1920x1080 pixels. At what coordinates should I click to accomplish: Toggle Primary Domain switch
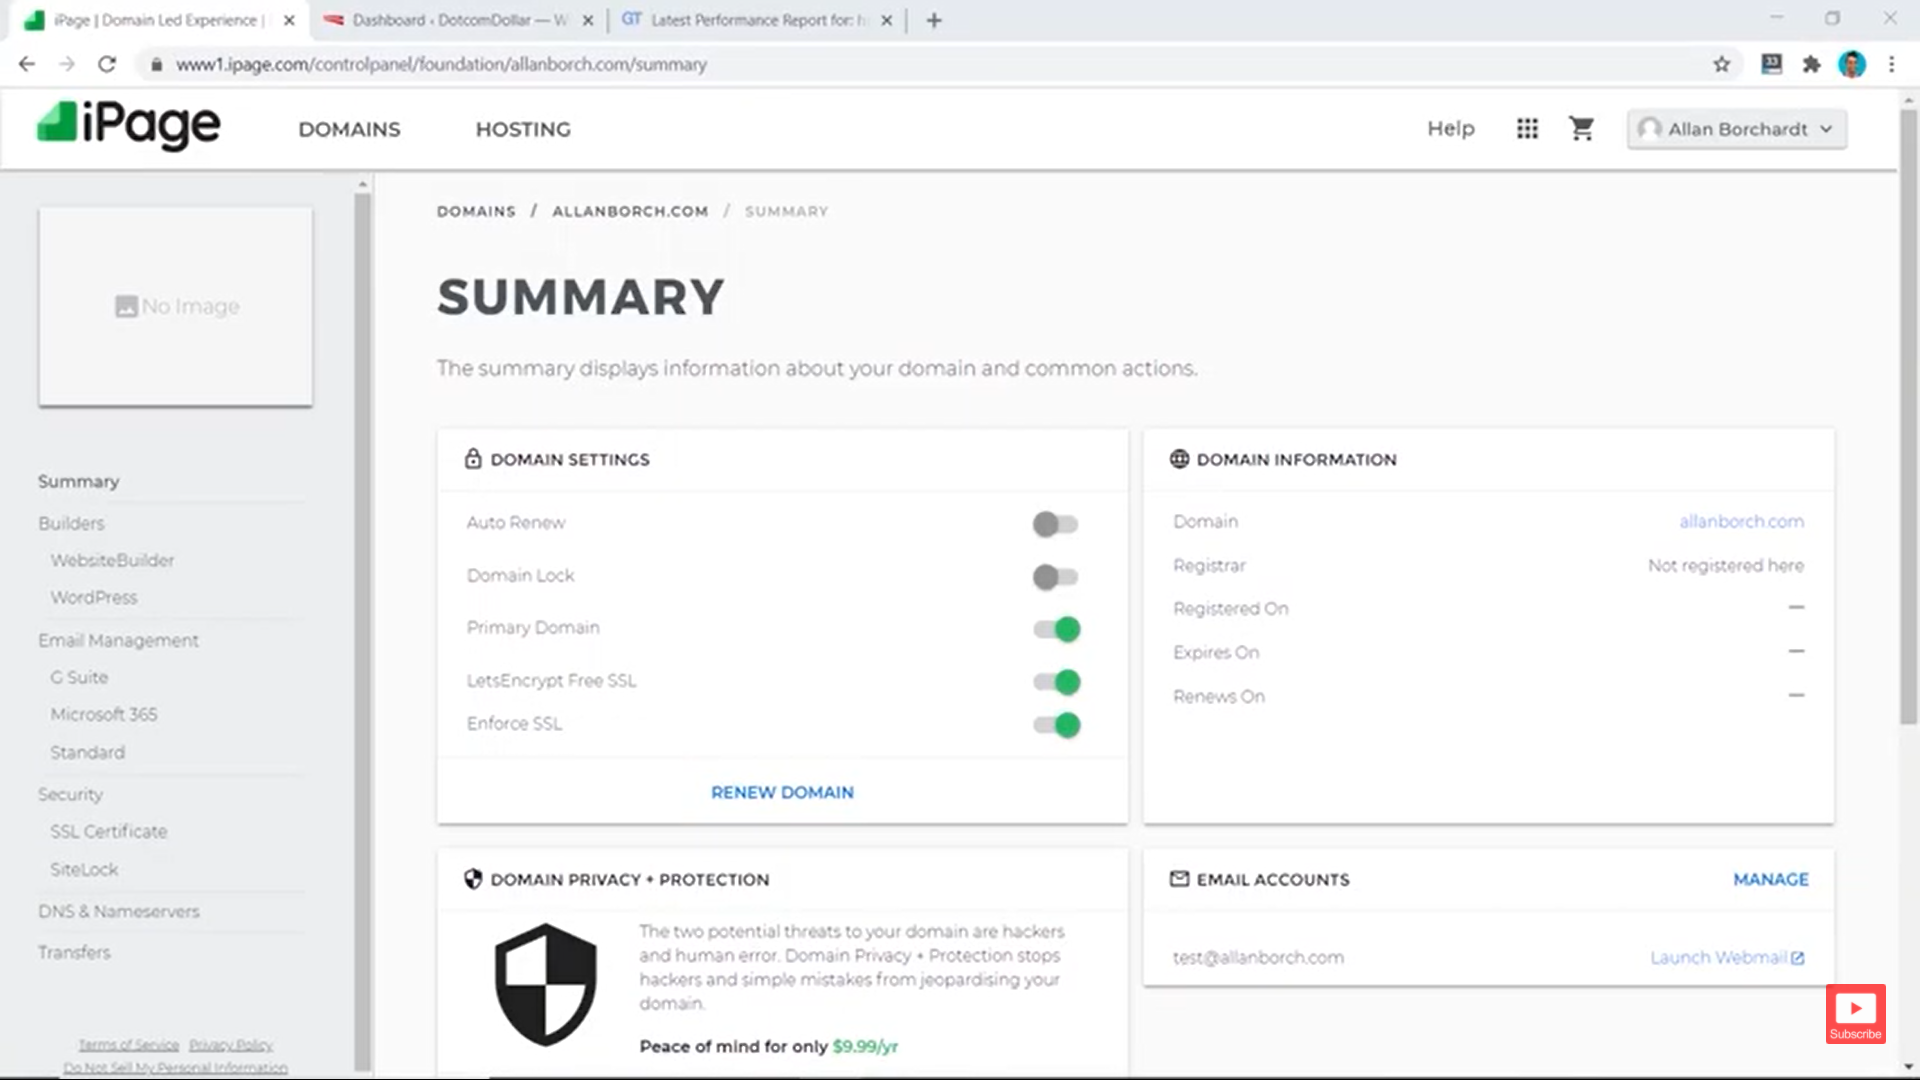tap(1057, 629)
